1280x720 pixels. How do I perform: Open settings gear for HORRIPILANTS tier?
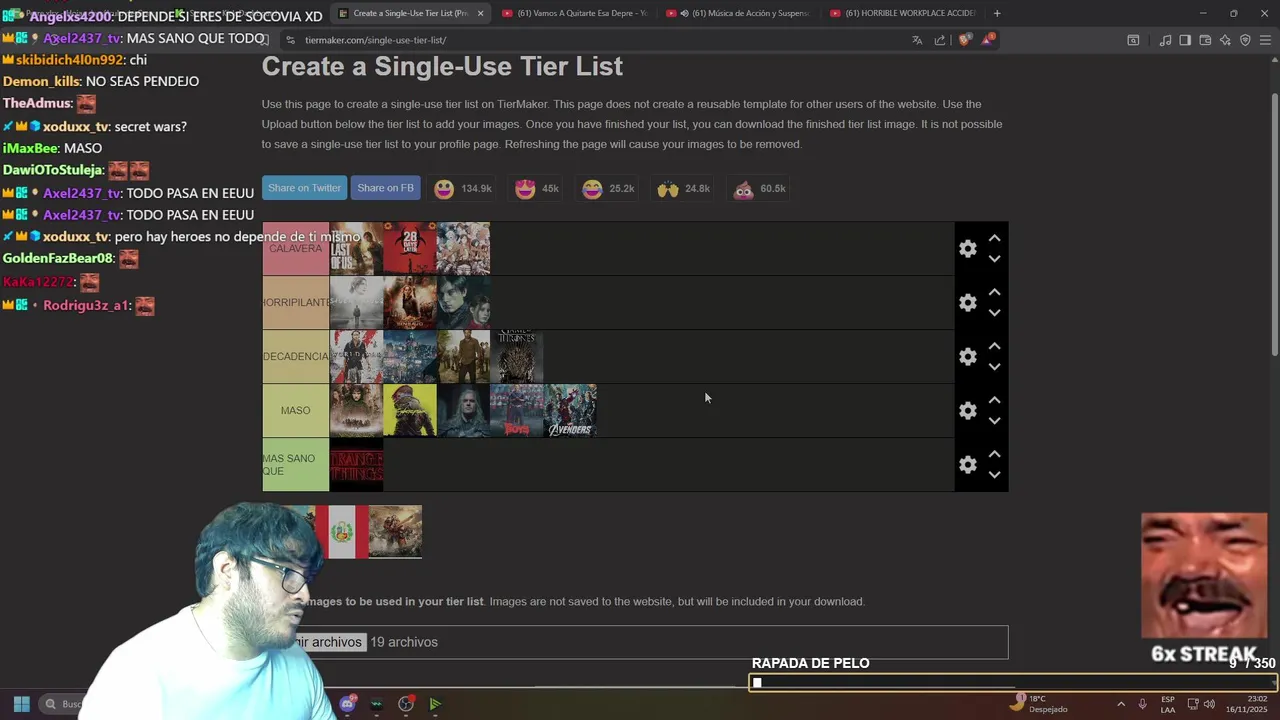click(x=967, y=303)
